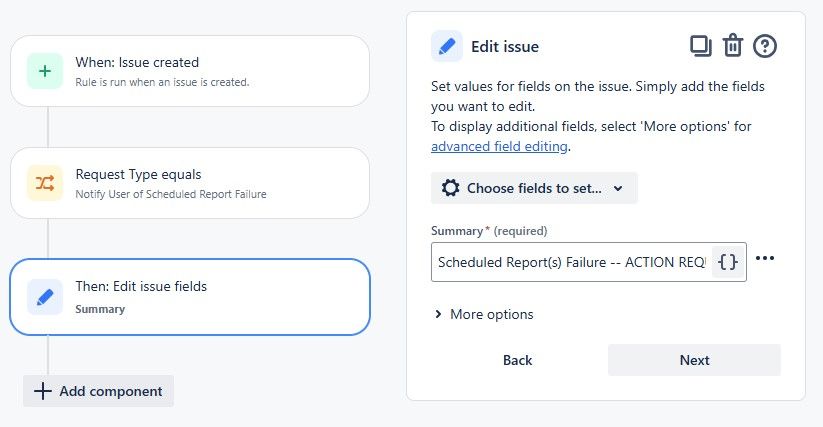Click into the Summary text field
The width and height of the screenshot is (823, 427).
(572, 262)
